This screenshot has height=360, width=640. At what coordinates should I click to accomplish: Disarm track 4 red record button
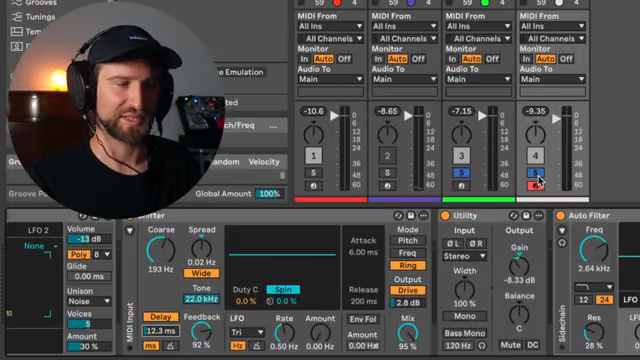[535, 186]
